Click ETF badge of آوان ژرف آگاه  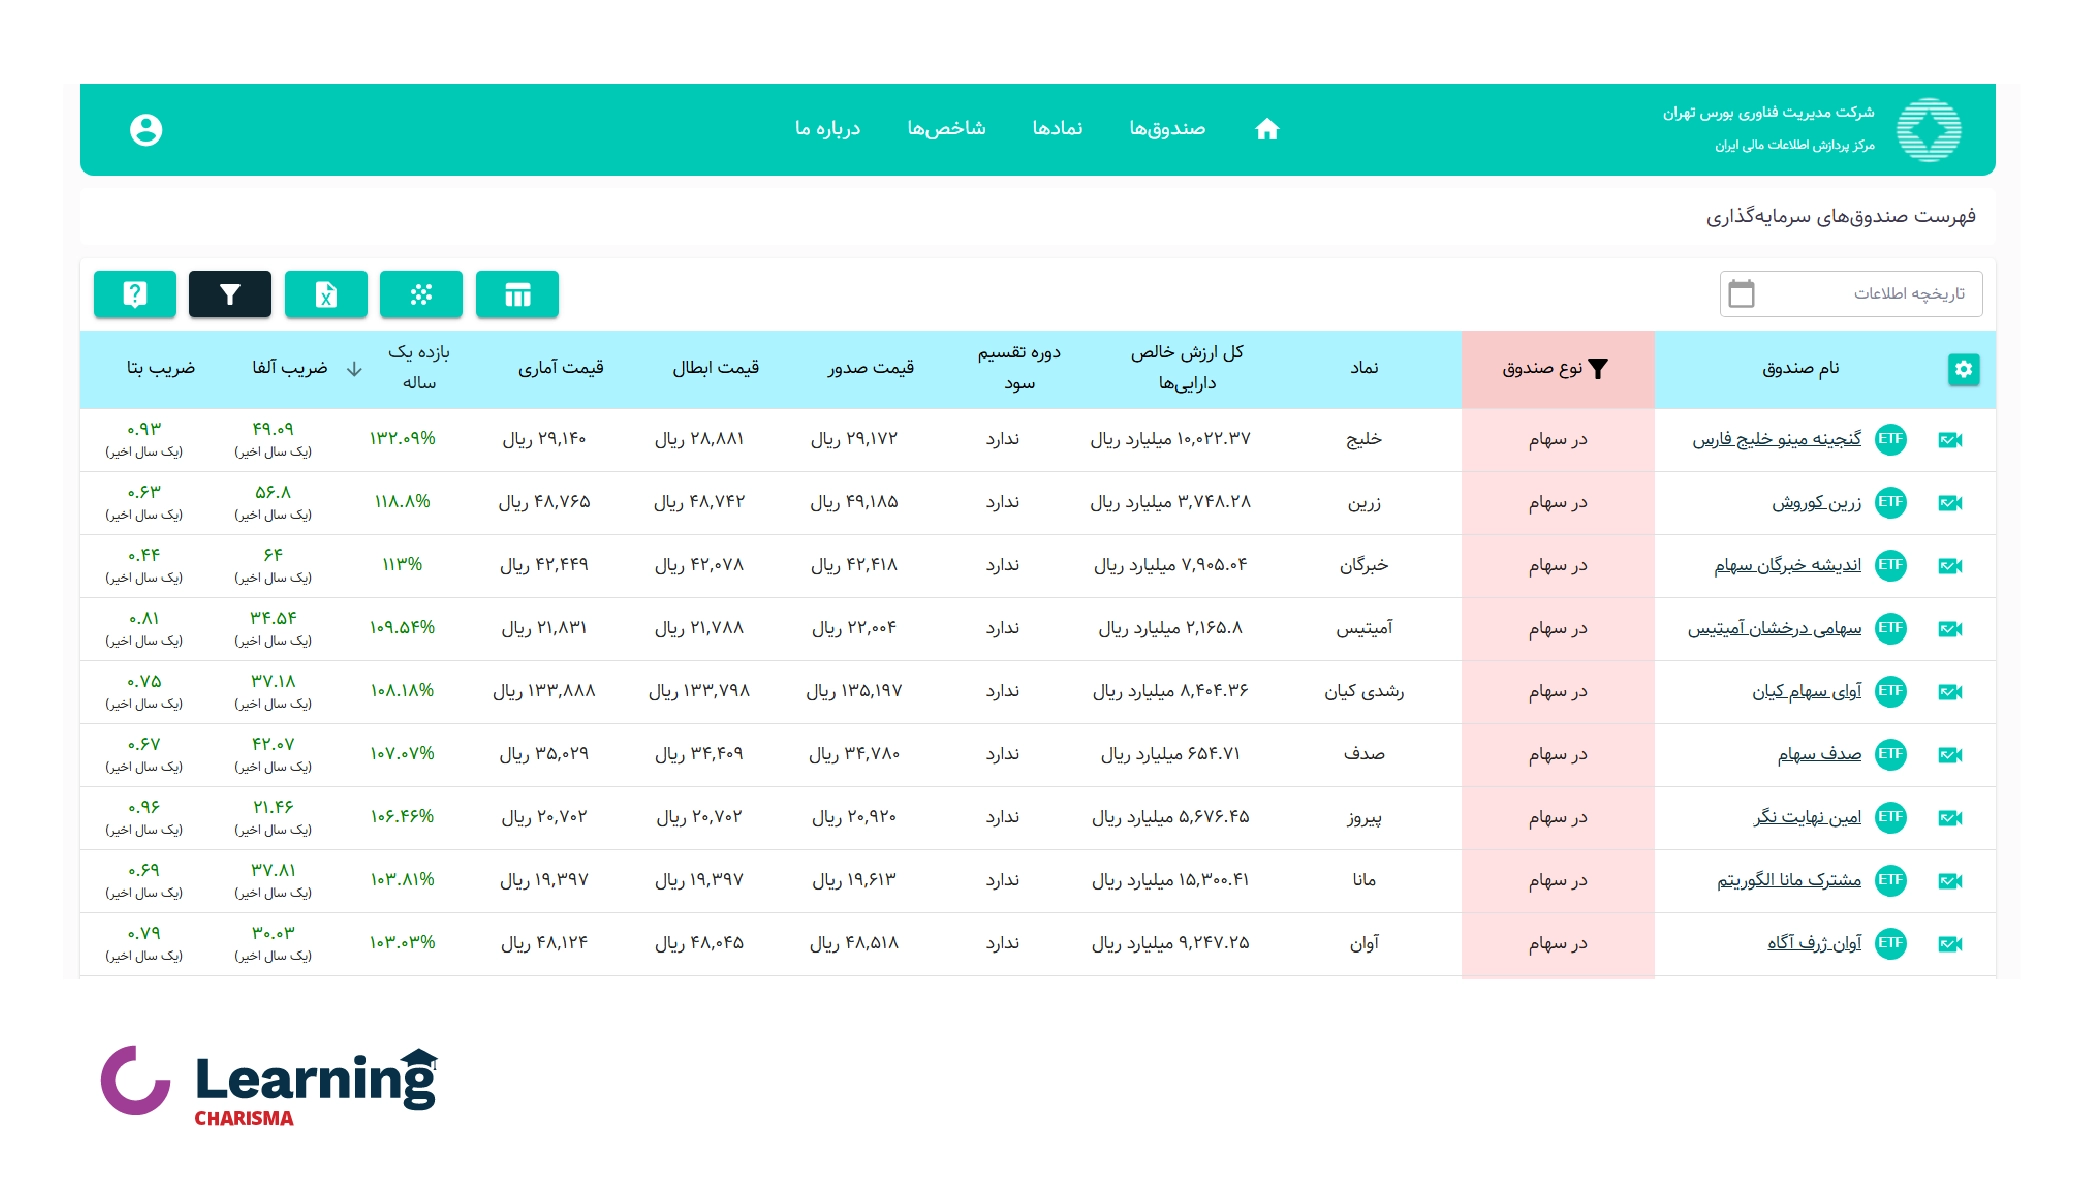(x=1890, y=943)
